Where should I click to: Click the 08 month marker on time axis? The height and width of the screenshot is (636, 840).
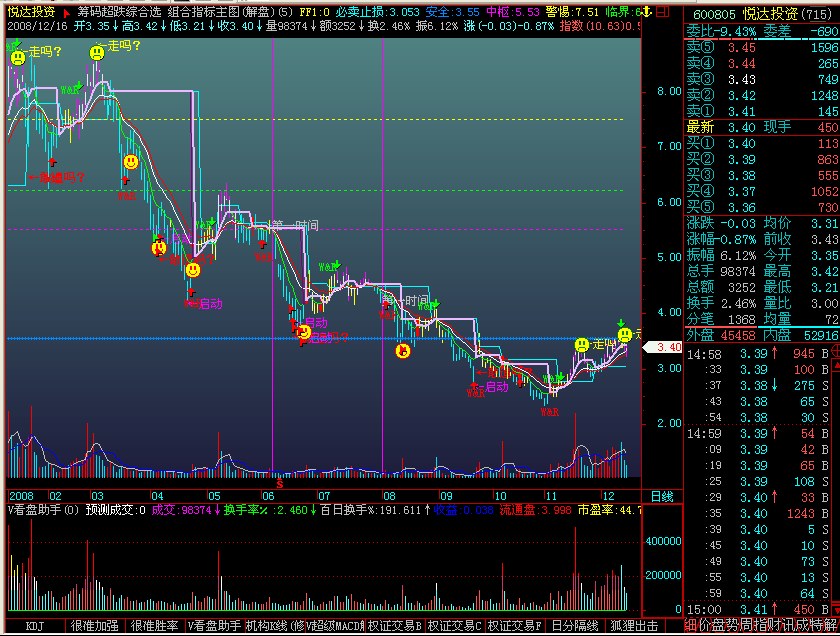(389, 496)
